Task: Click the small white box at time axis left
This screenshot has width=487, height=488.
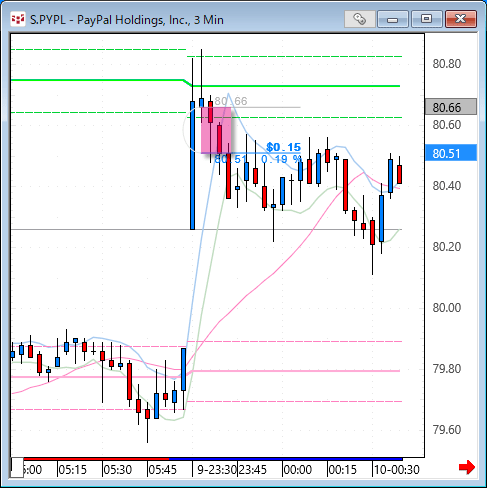Action: [x=17, y=467]
